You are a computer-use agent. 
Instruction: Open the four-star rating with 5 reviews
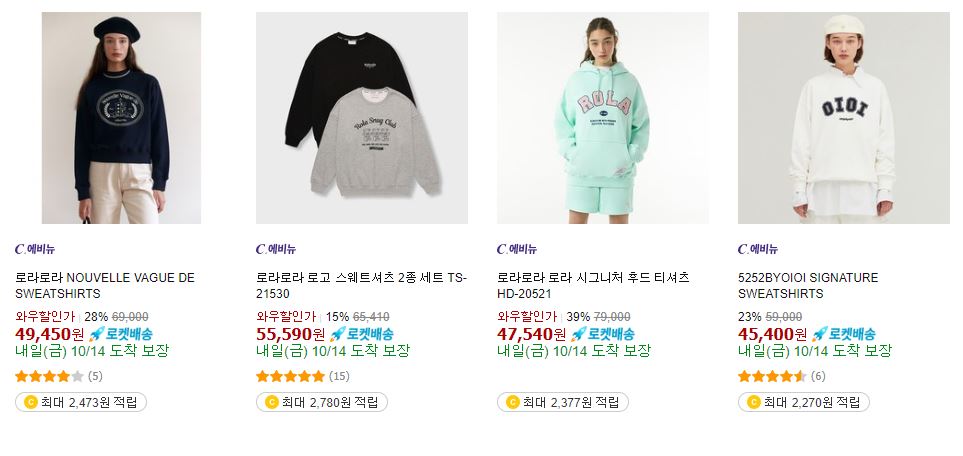click(59, 376)
